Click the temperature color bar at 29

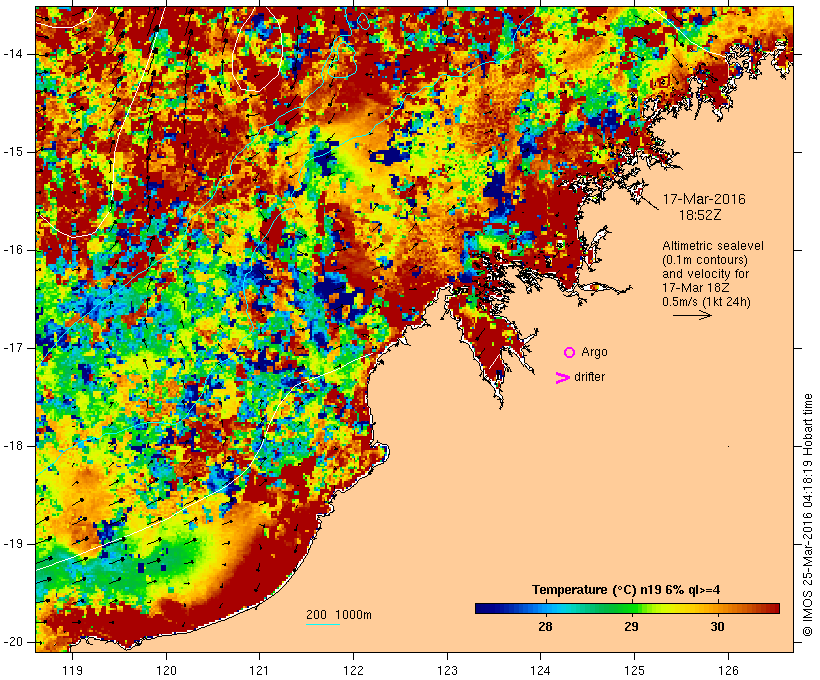coord(632,608)
